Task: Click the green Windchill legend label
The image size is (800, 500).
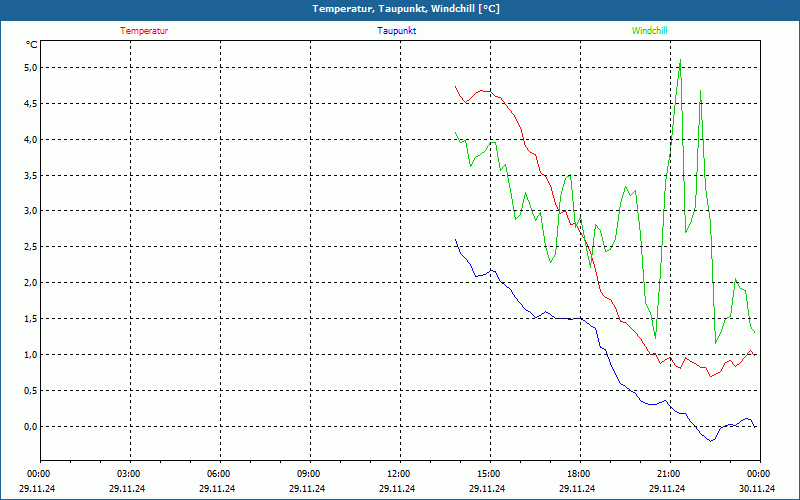Action: click(649, 31)
